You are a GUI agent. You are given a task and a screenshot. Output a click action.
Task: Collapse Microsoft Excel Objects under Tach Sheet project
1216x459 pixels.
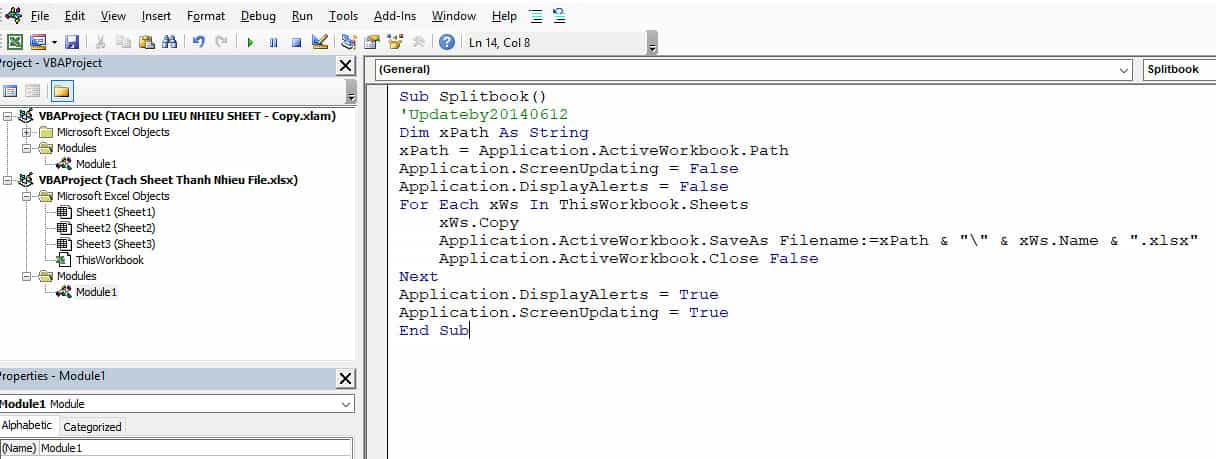27,196
